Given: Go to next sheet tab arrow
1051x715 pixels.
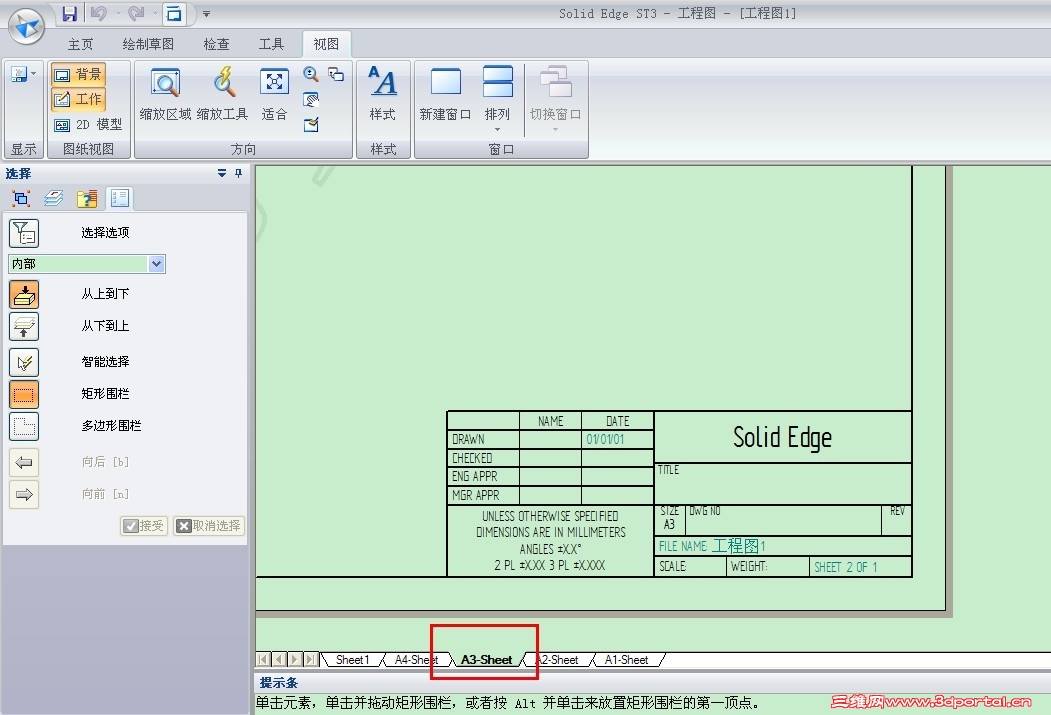Looking at the screenshot, I should coord(294,659).
